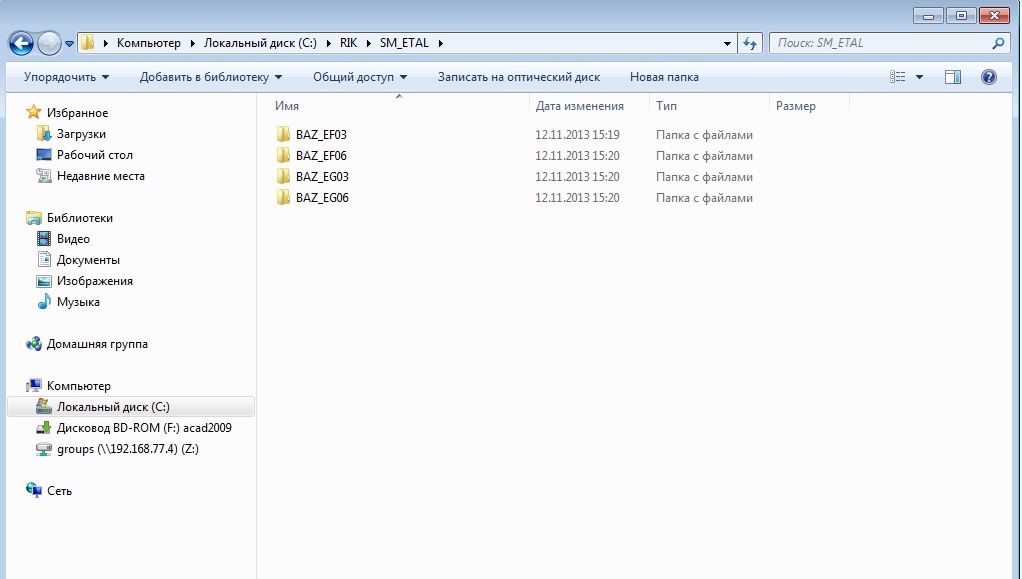This screenshot has height=579, width=1022.
Task: Click the refresh button beside address bar
Action: [751, 43]
